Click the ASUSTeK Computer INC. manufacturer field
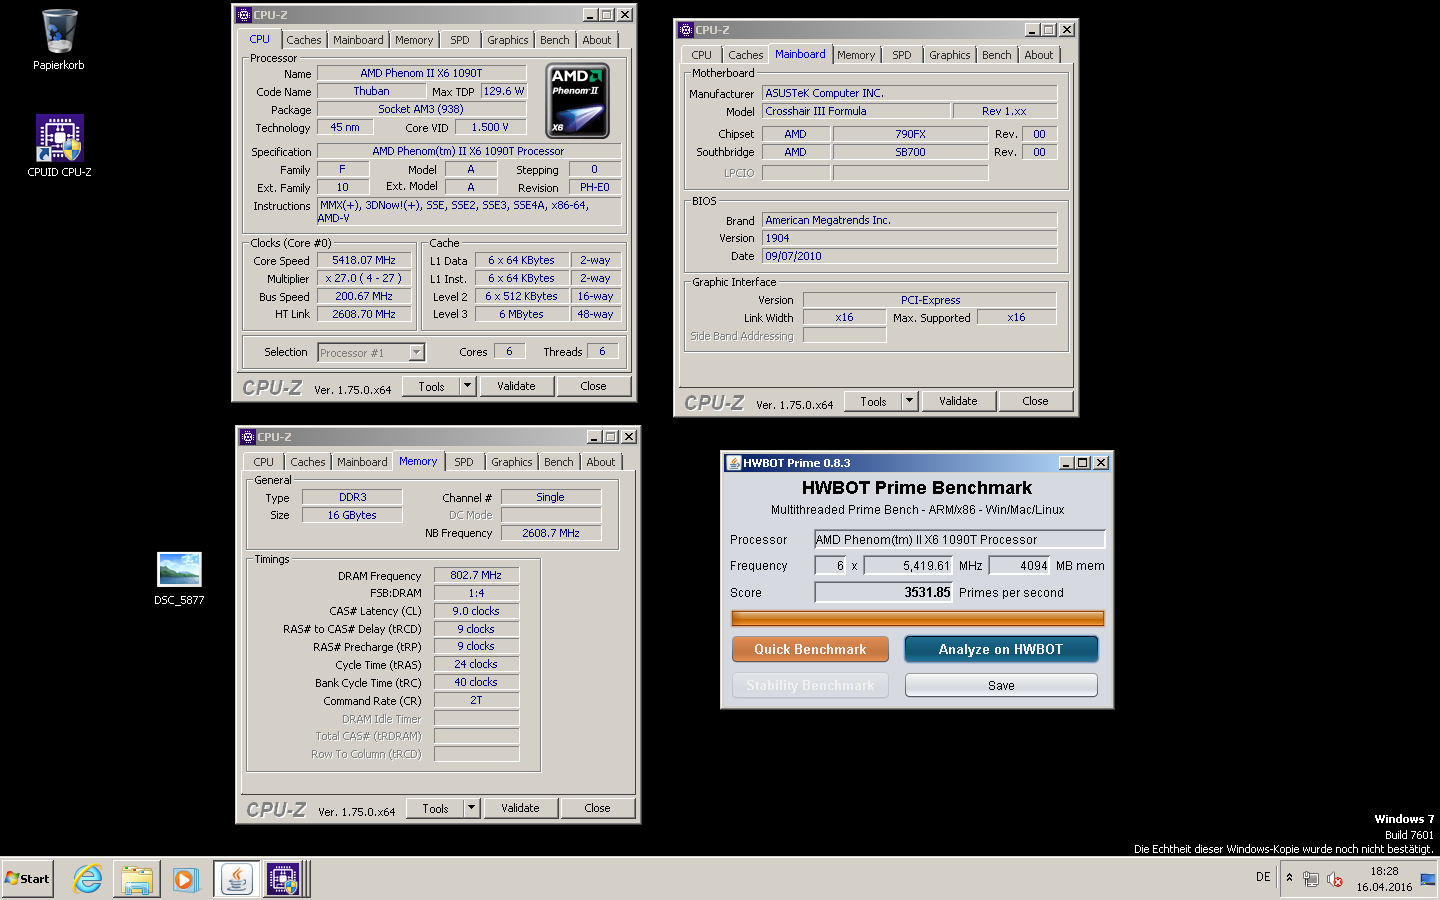The image size is (1440, 900). pos(909,93)
